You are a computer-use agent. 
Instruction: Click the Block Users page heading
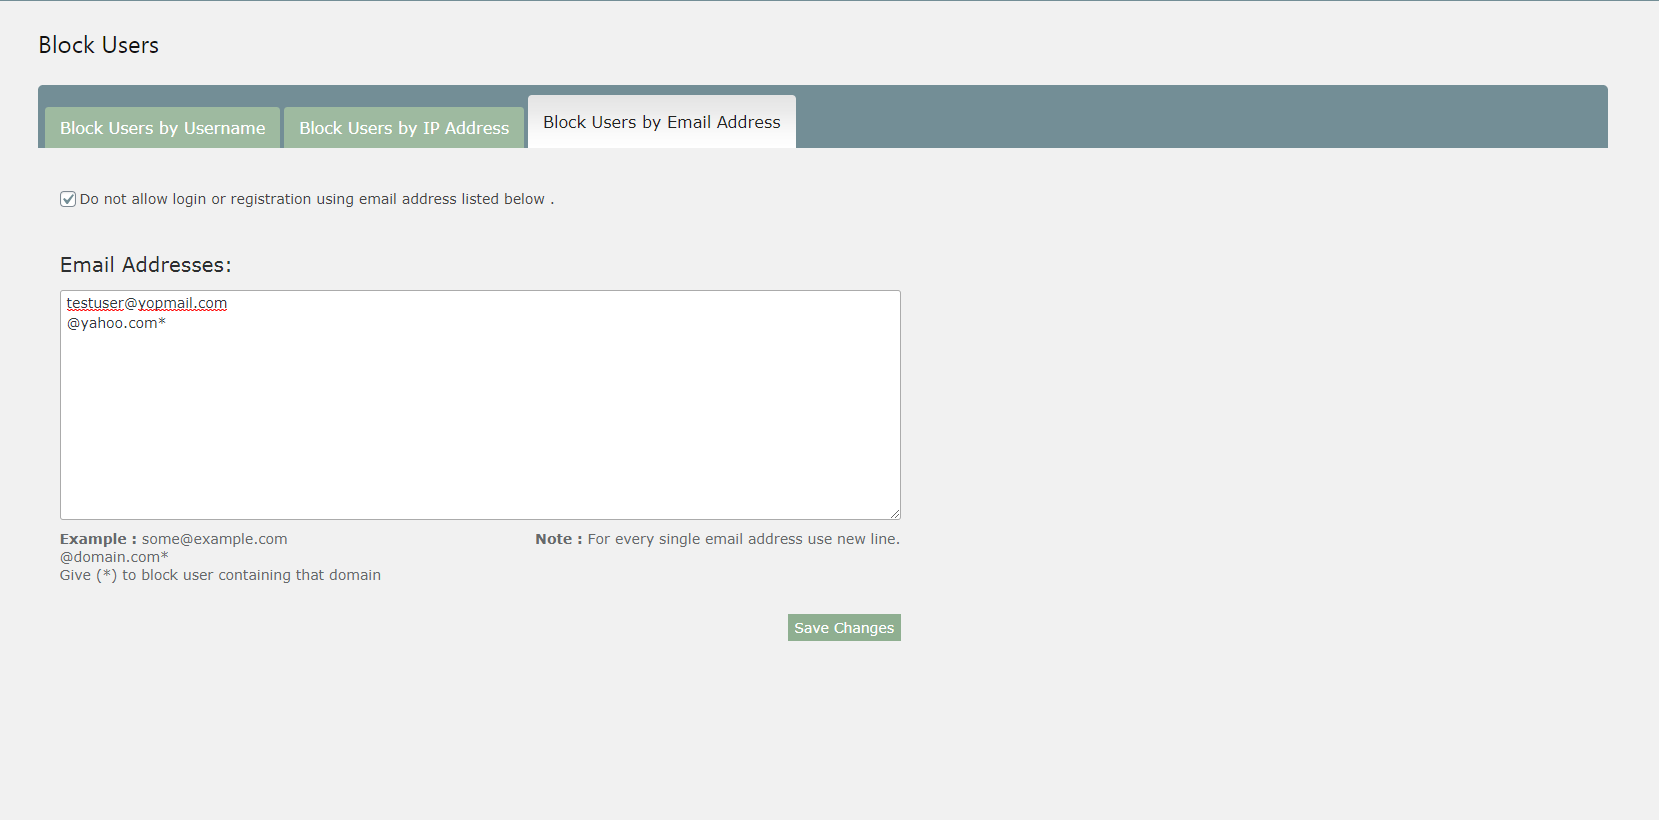[98, 45]
